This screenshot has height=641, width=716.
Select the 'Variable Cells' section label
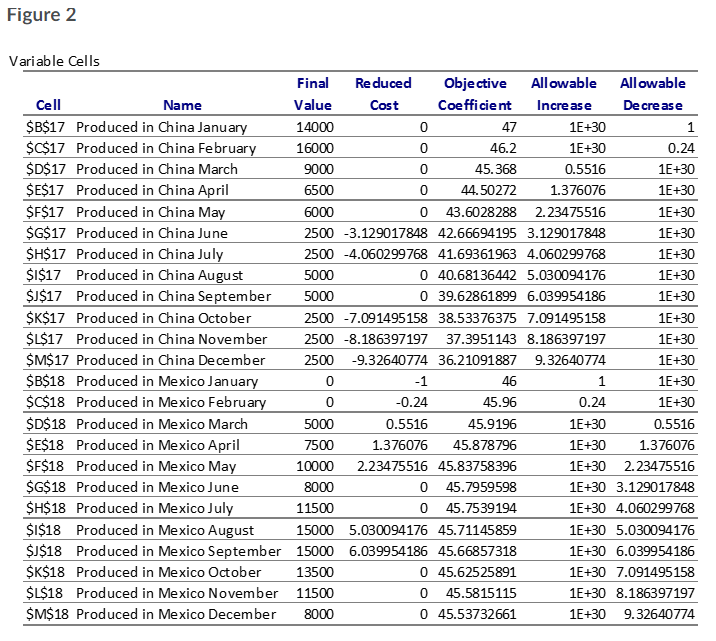[x=54, y=61]
